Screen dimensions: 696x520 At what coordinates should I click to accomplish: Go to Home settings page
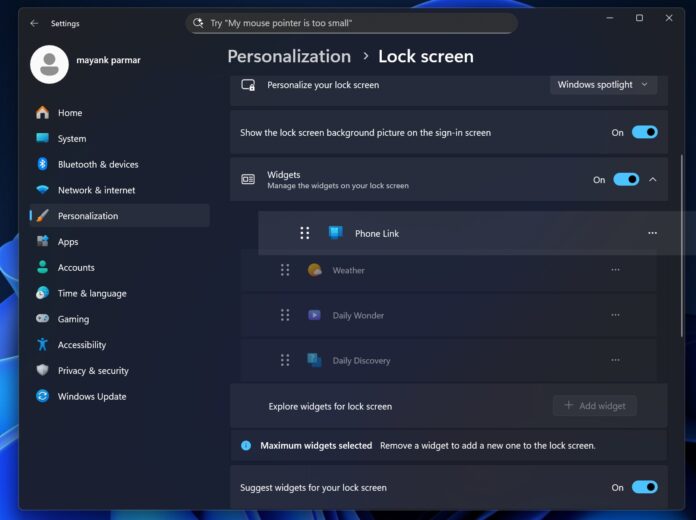tap(119, 112)
